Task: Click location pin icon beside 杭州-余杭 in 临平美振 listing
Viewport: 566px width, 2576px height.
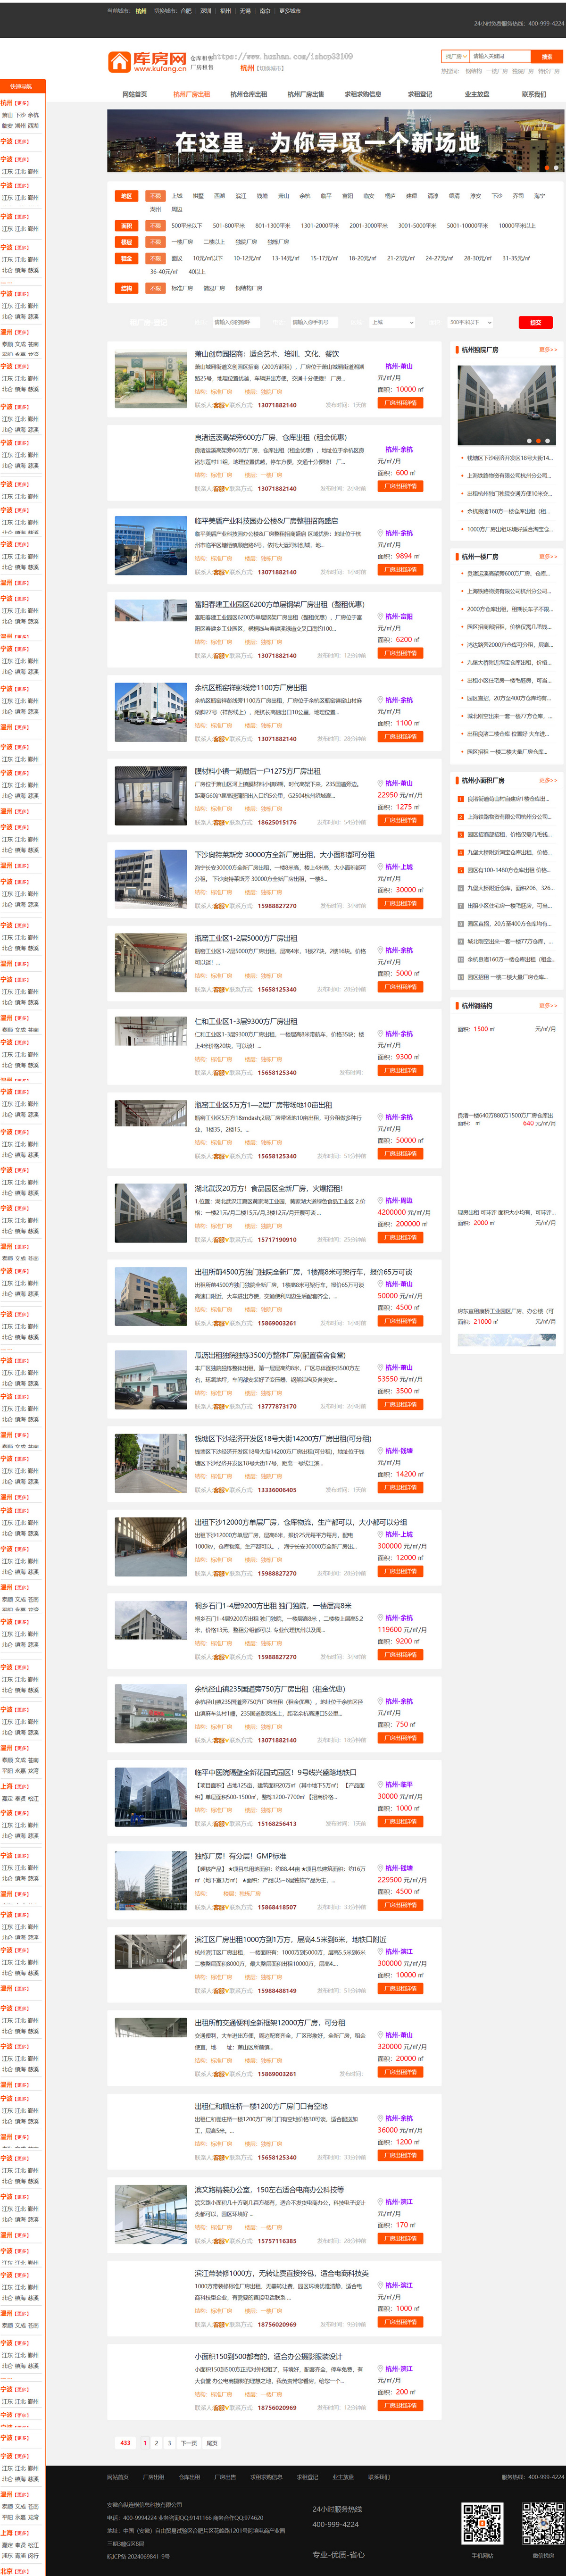Action: pos(380,533)
